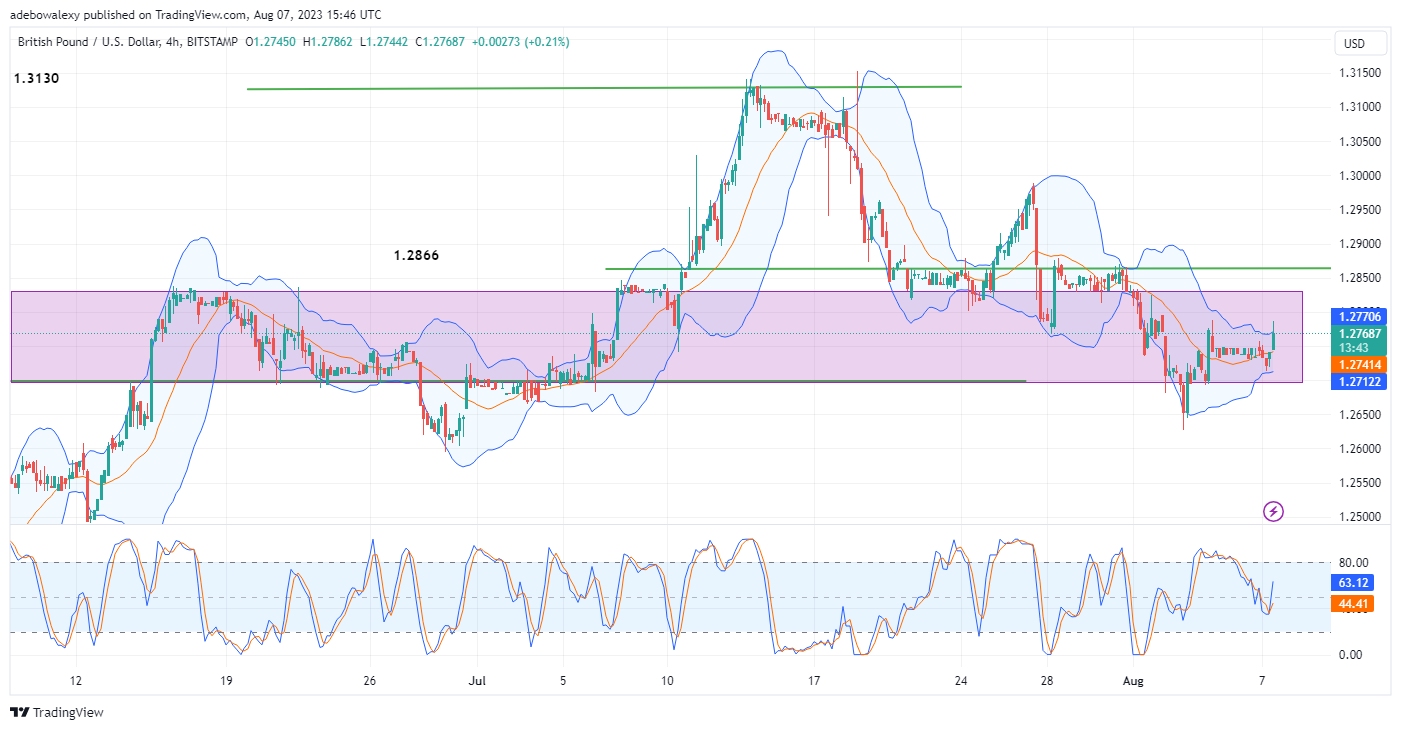Click the 1.2866 level annotation
This screenshot has width=1401, height=730.
point(416,255)
